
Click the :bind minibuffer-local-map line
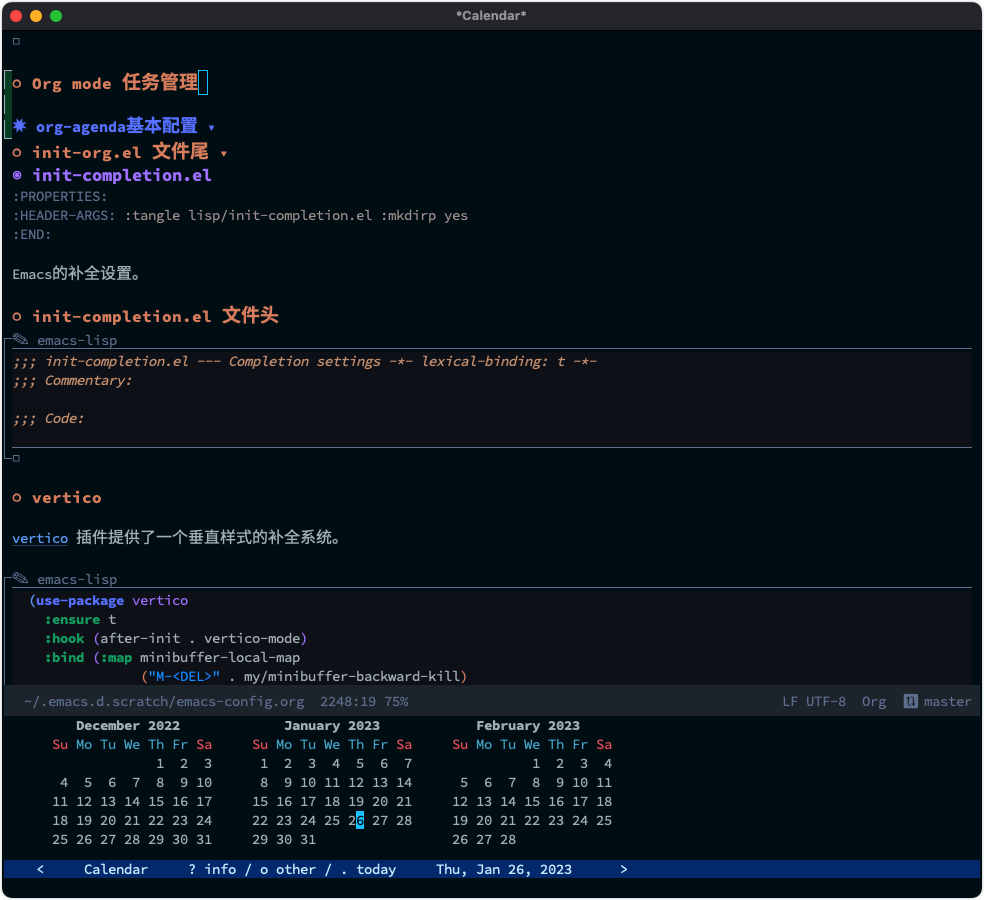click(x=172, y=657)
